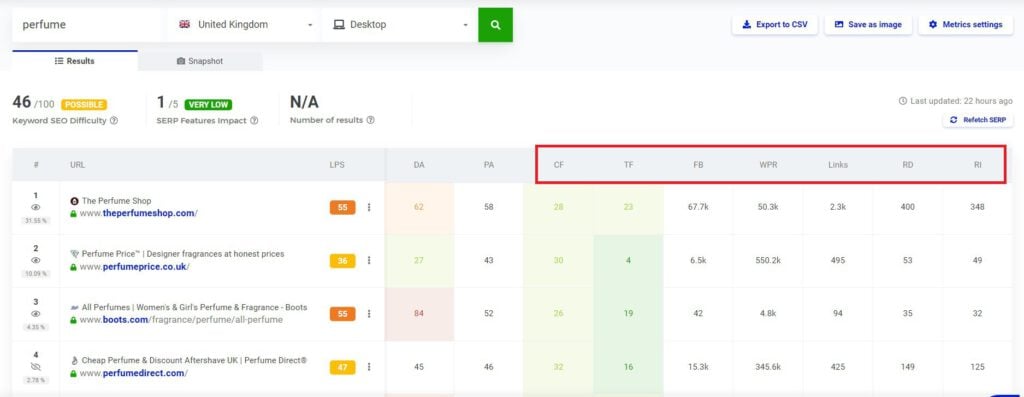Click the perfume keyword input field
Image resolution: width=1024 pixels, height=397 pixels.
click(x=87, y=25)
